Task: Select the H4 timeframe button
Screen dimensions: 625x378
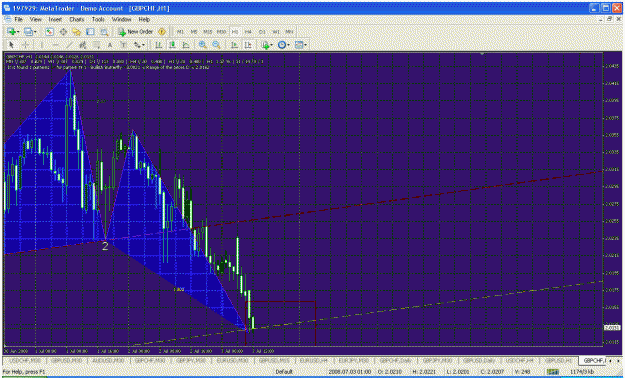Action: (x=248, y=32)
